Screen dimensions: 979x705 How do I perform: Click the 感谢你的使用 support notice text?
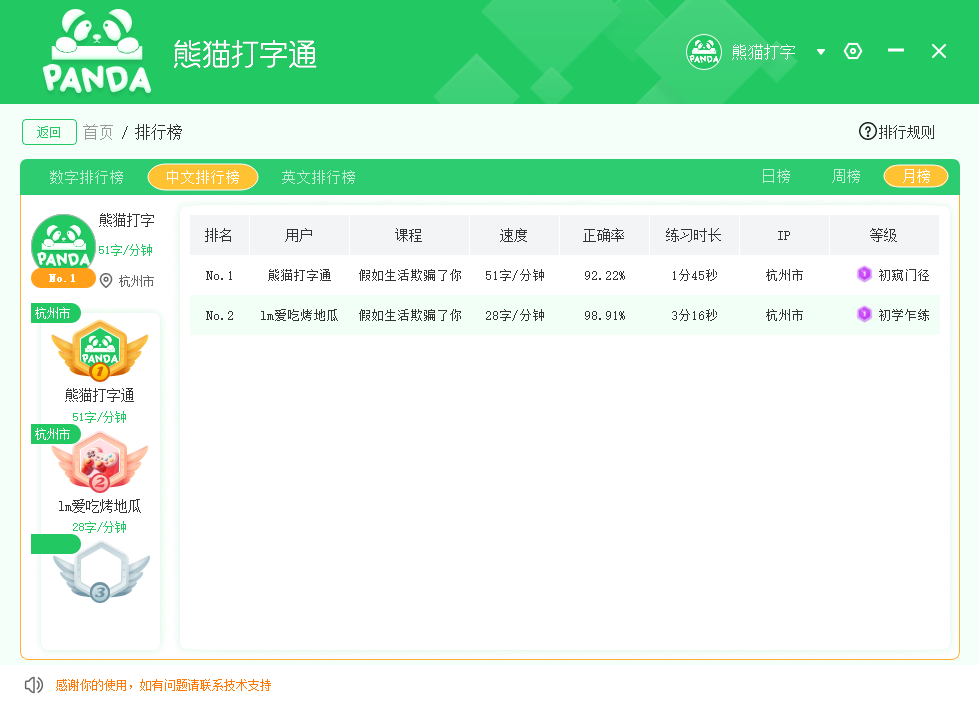click(x=163, y=685)
